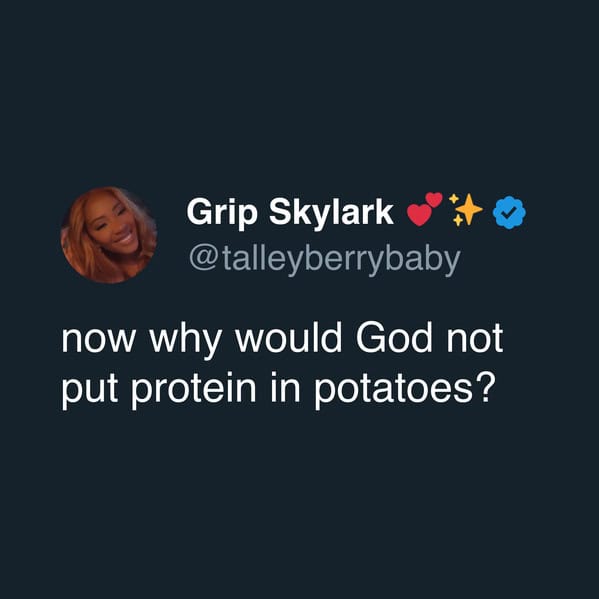This screenshot has height=599, width=599.
Task: Click the yellow sparkles emoji
Action: pos(466,210)
